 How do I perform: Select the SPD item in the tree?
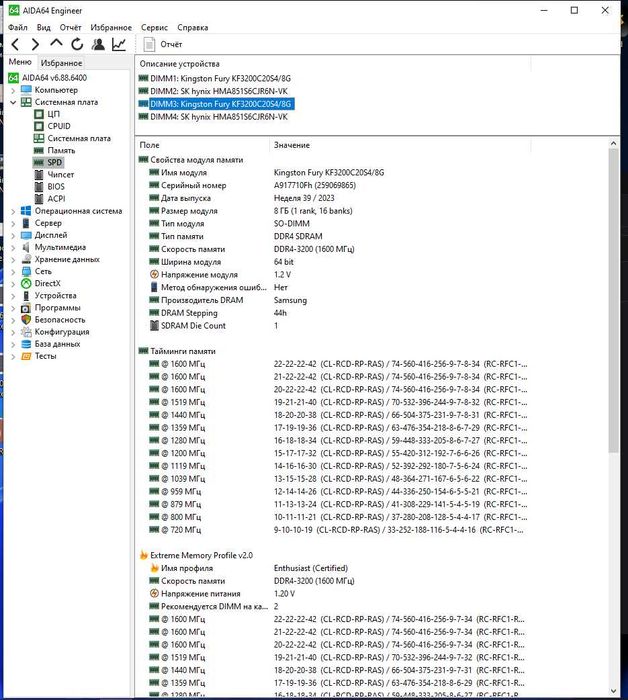pos(54,162)
